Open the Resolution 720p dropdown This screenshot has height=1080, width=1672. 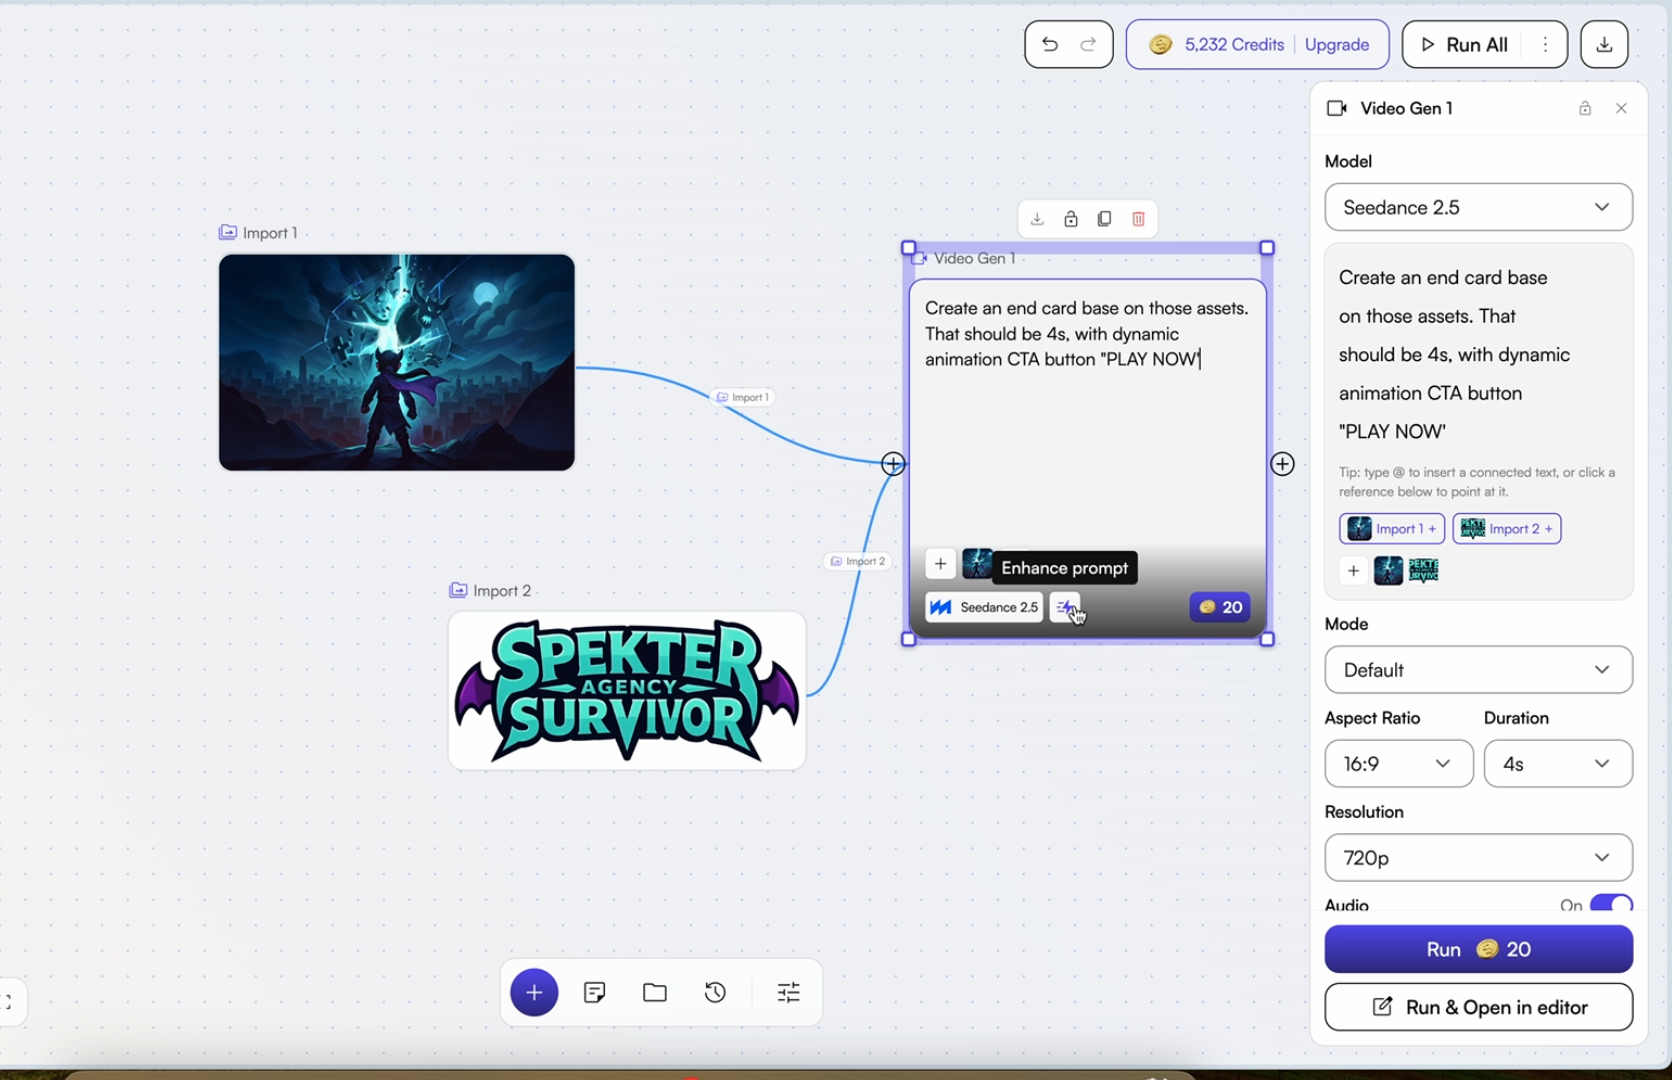[1478, 858]
